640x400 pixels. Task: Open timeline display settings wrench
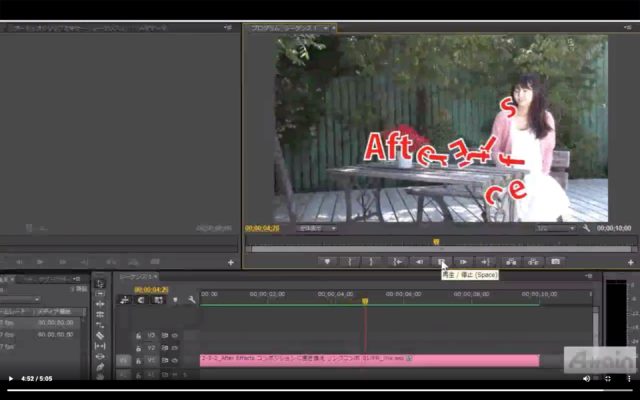pyautogui.click(x=192, y=300)
